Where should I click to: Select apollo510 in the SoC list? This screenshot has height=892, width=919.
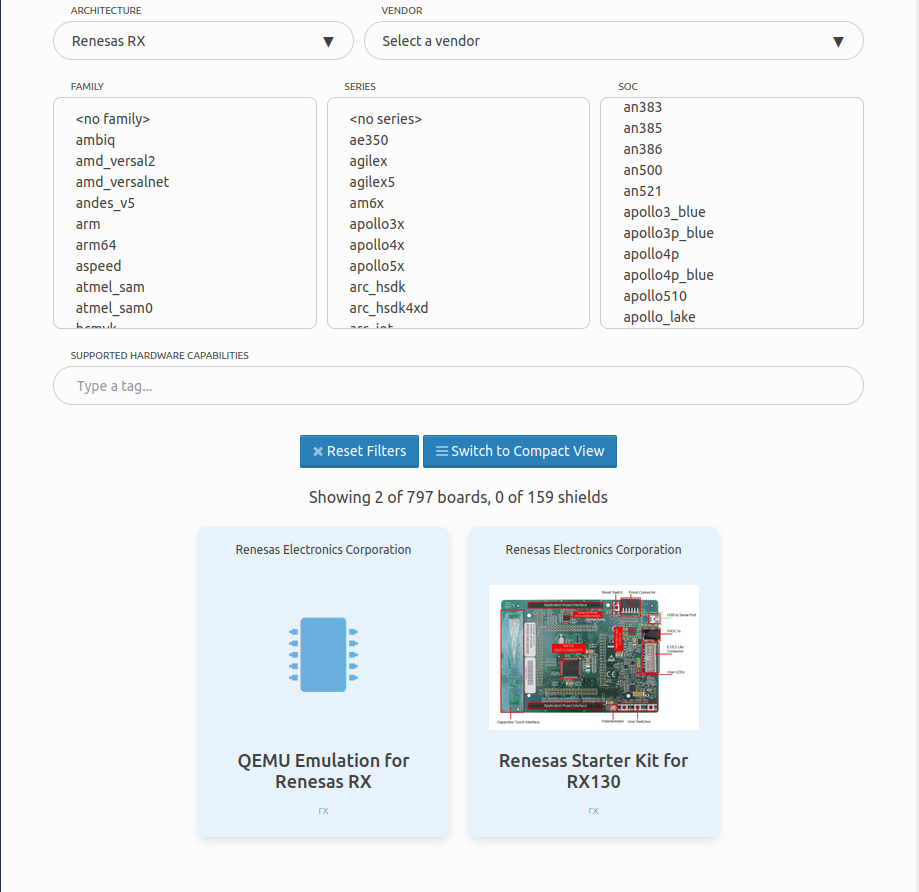click(x=655, y=297)
